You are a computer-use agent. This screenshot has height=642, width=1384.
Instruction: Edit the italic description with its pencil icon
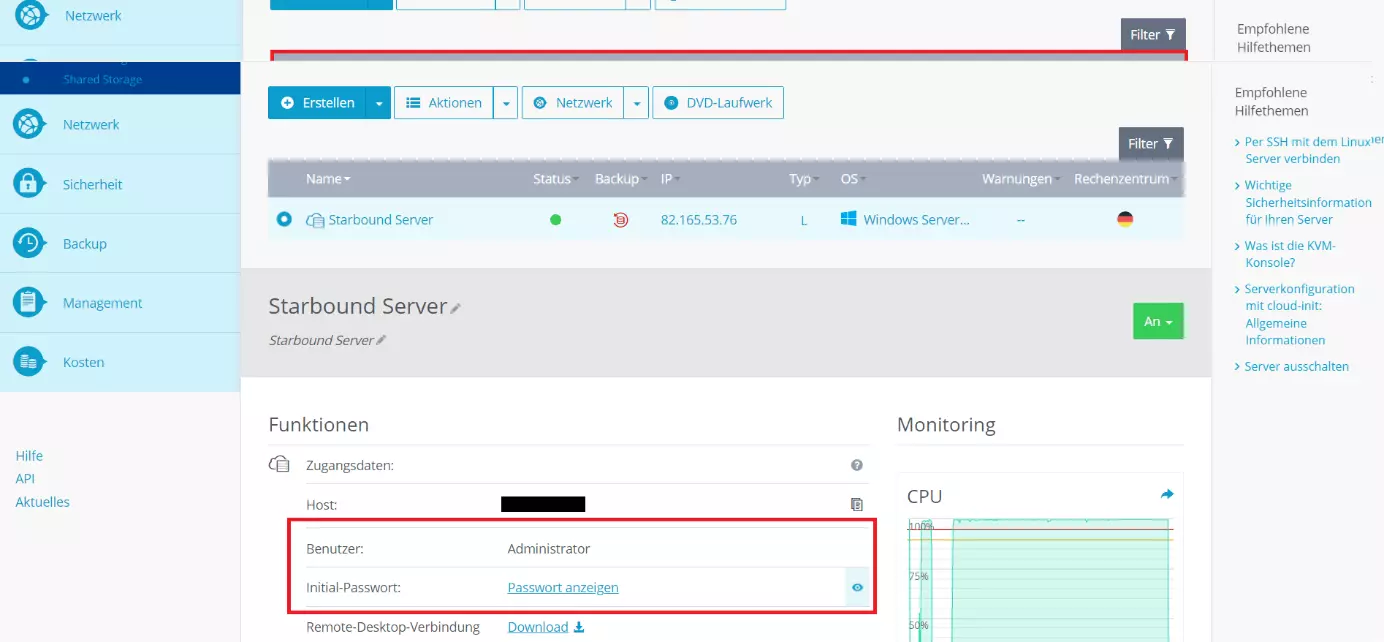click(x=381, y=341)
